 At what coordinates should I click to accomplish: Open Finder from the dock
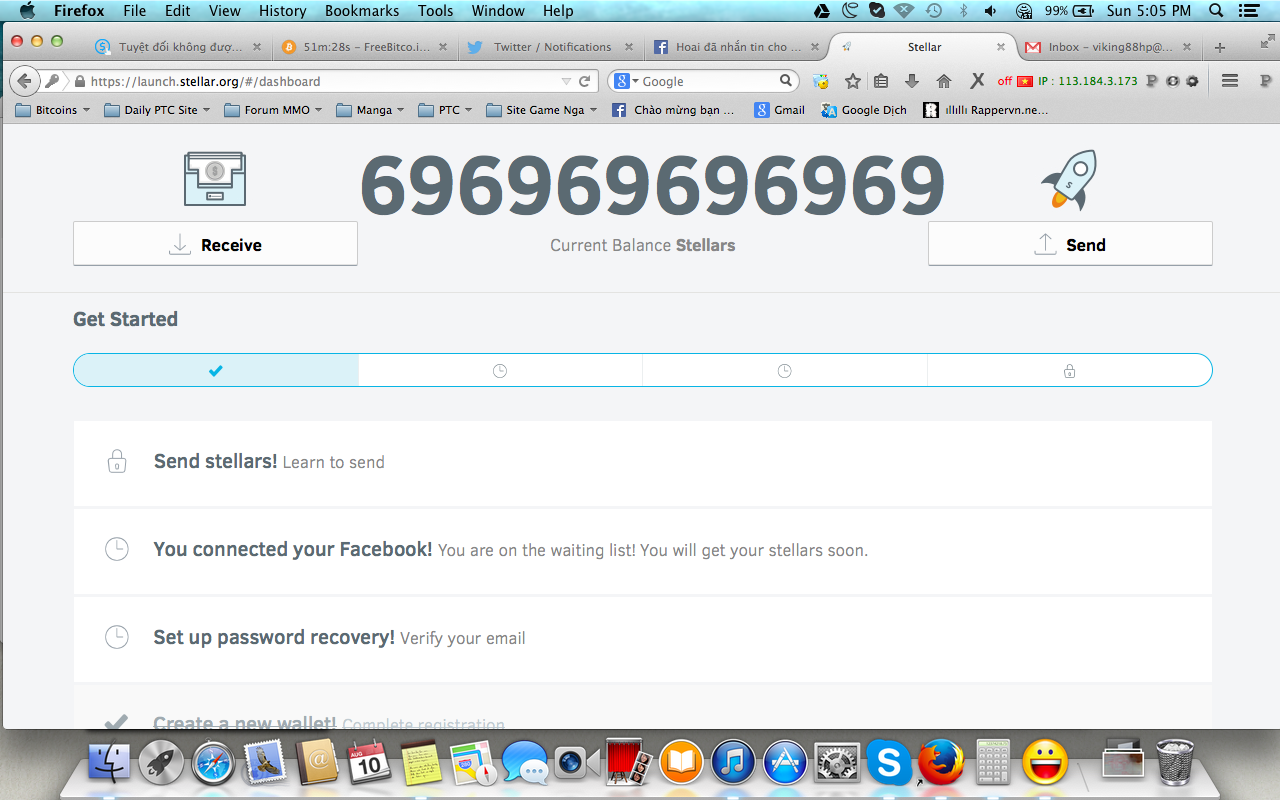tap(110, 765)
